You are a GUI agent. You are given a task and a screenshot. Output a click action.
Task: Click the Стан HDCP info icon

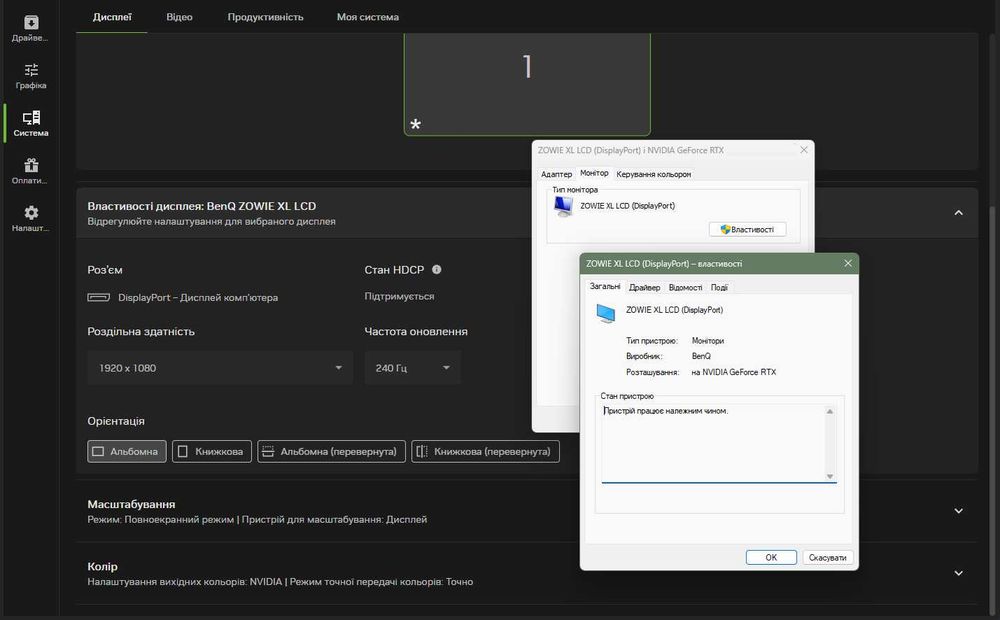[437, 269]
